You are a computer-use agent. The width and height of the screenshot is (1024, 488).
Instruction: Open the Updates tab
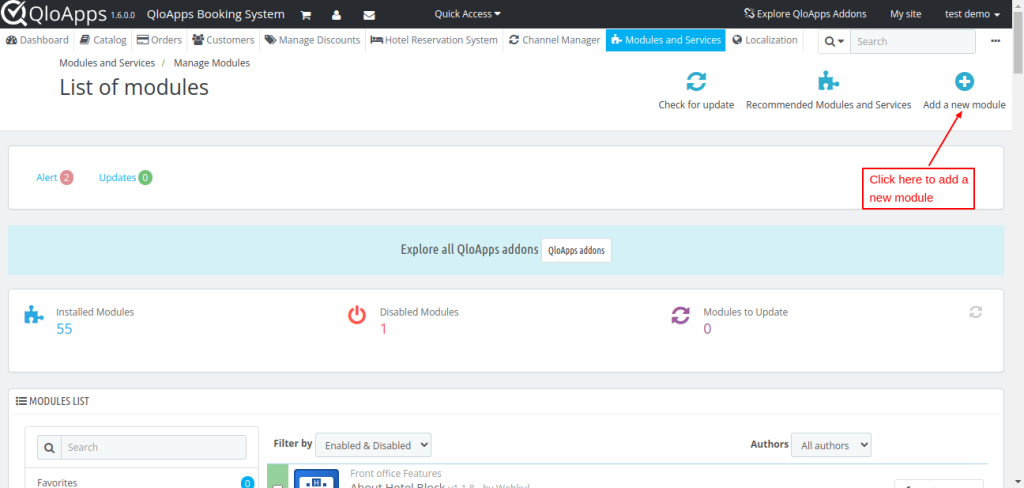click(125, 178)
